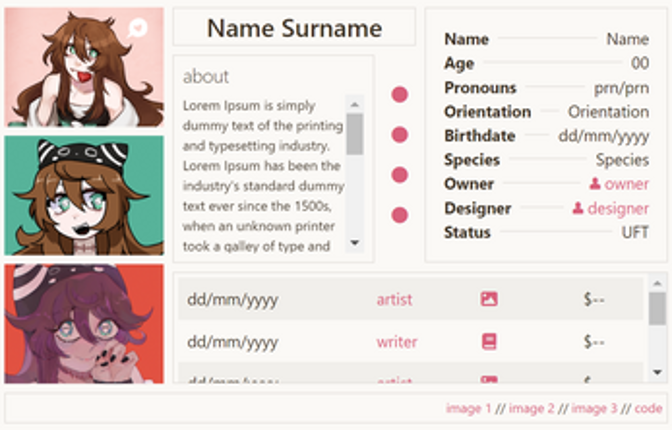Select the third pink dot button
Image resolution: width=672 pixels, height=430 pixels.
(399, 175)
